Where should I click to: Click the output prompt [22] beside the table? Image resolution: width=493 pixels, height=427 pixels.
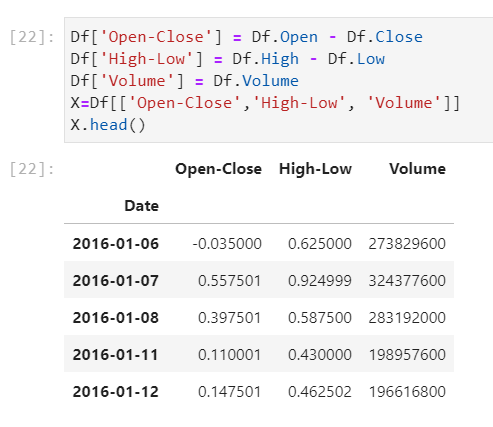[32, 169]
